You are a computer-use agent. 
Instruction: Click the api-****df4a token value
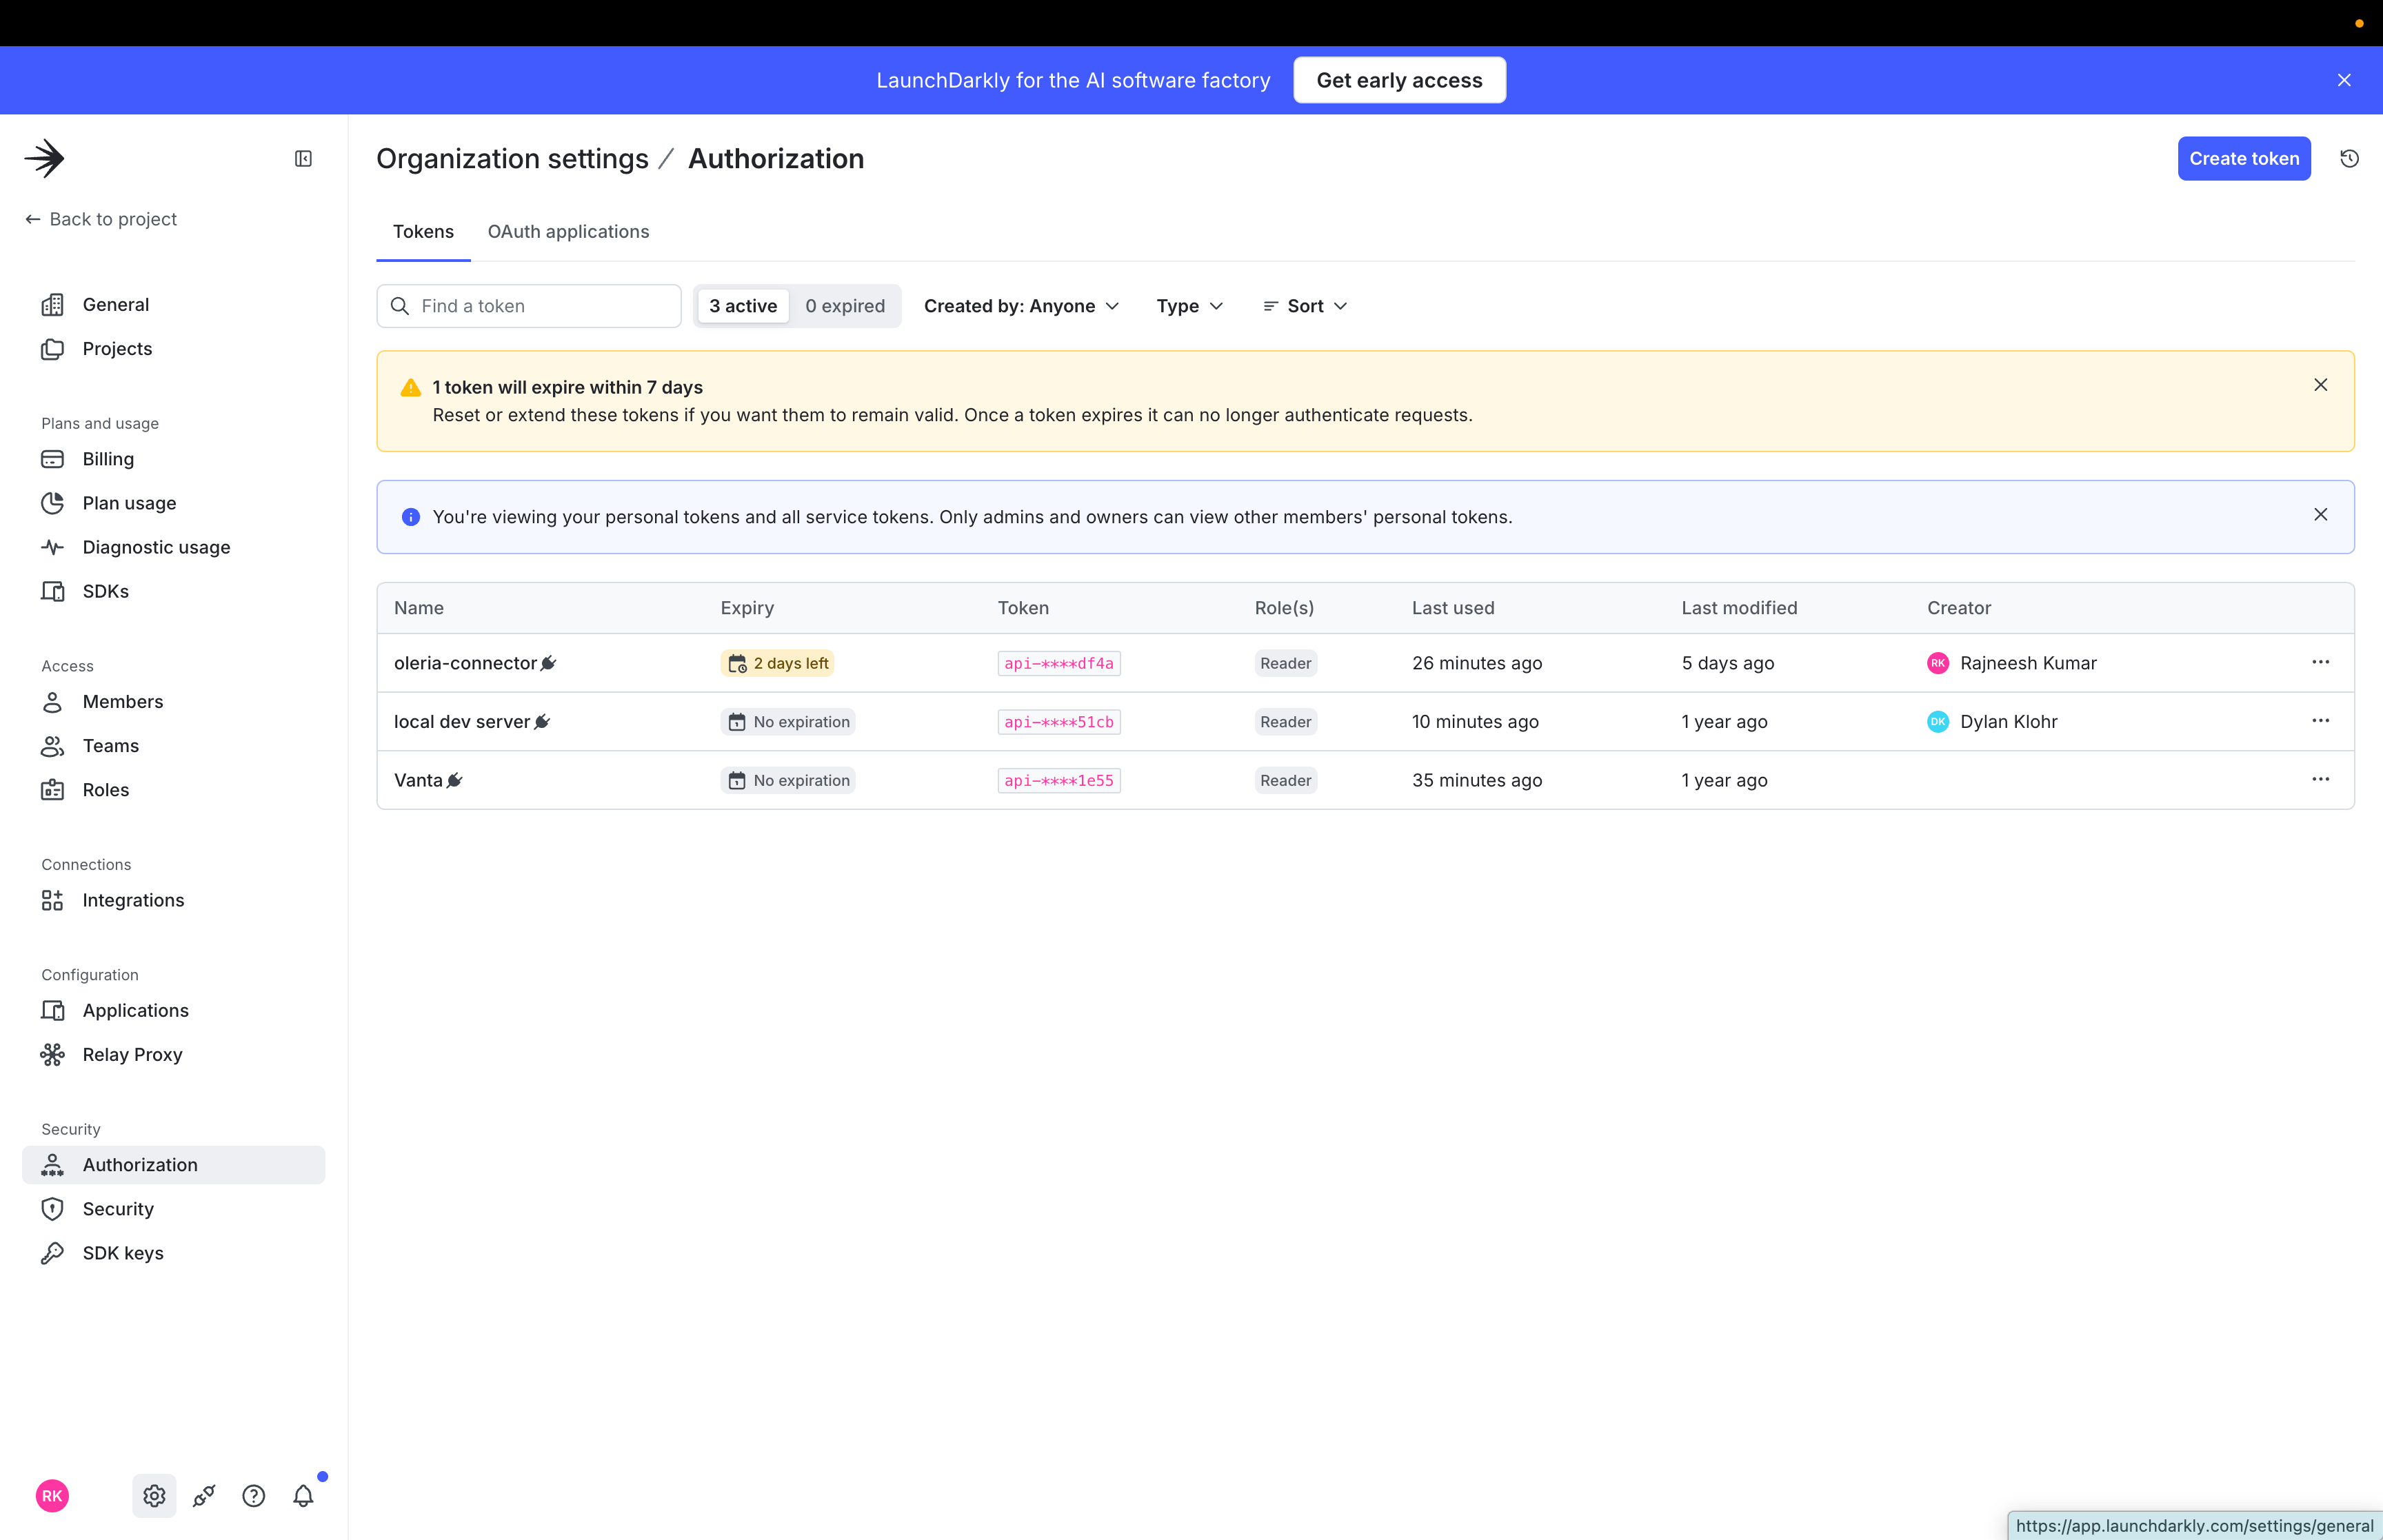click(x=1058, y=663)
